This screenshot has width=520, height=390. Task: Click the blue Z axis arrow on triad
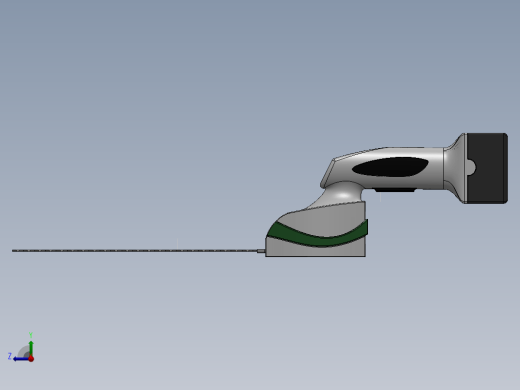(x=21, y=359)
